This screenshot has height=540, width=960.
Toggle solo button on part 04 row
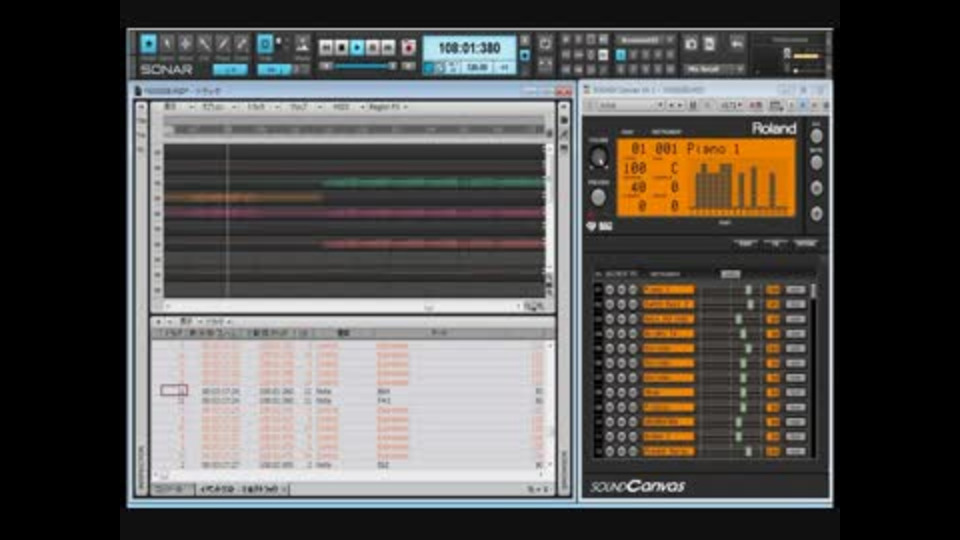point(621,334)
